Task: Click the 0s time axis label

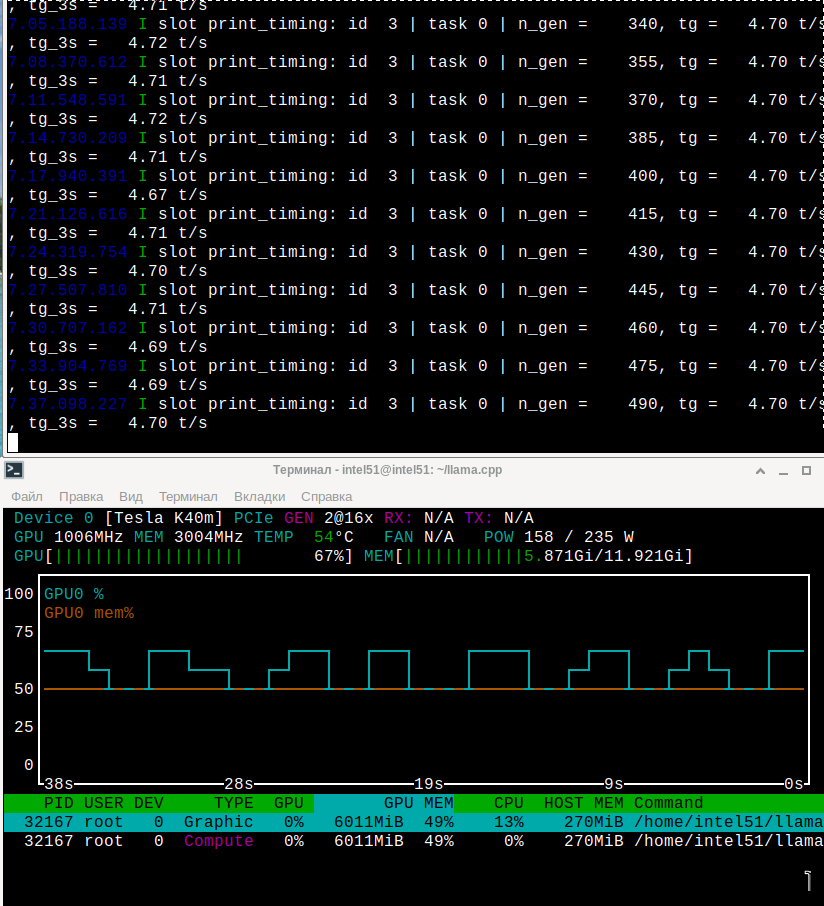Action: 794,784
